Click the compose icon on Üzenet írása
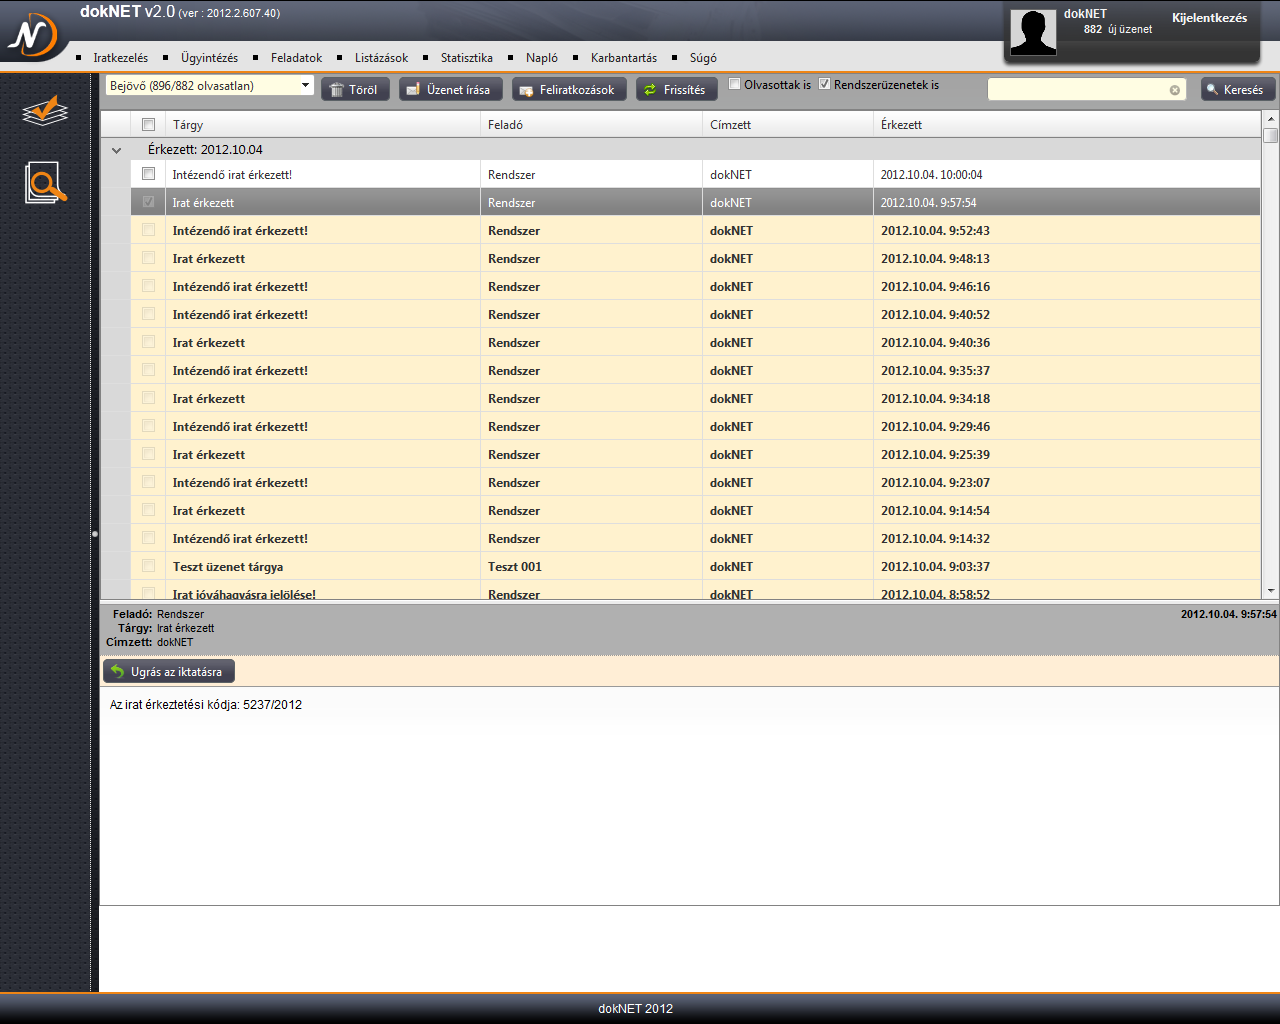 coord(413,90)
